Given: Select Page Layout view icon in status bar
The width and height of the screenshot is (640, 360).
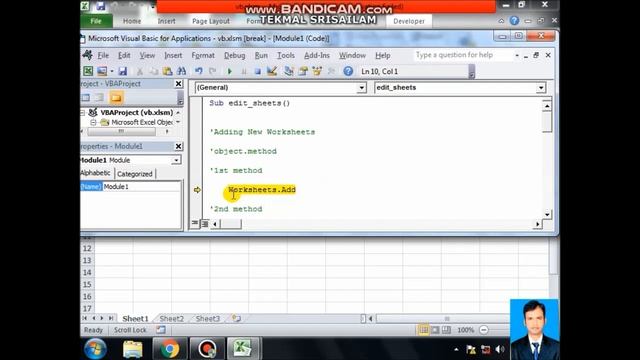Looking at the screenshot, I should coord(435,329).
